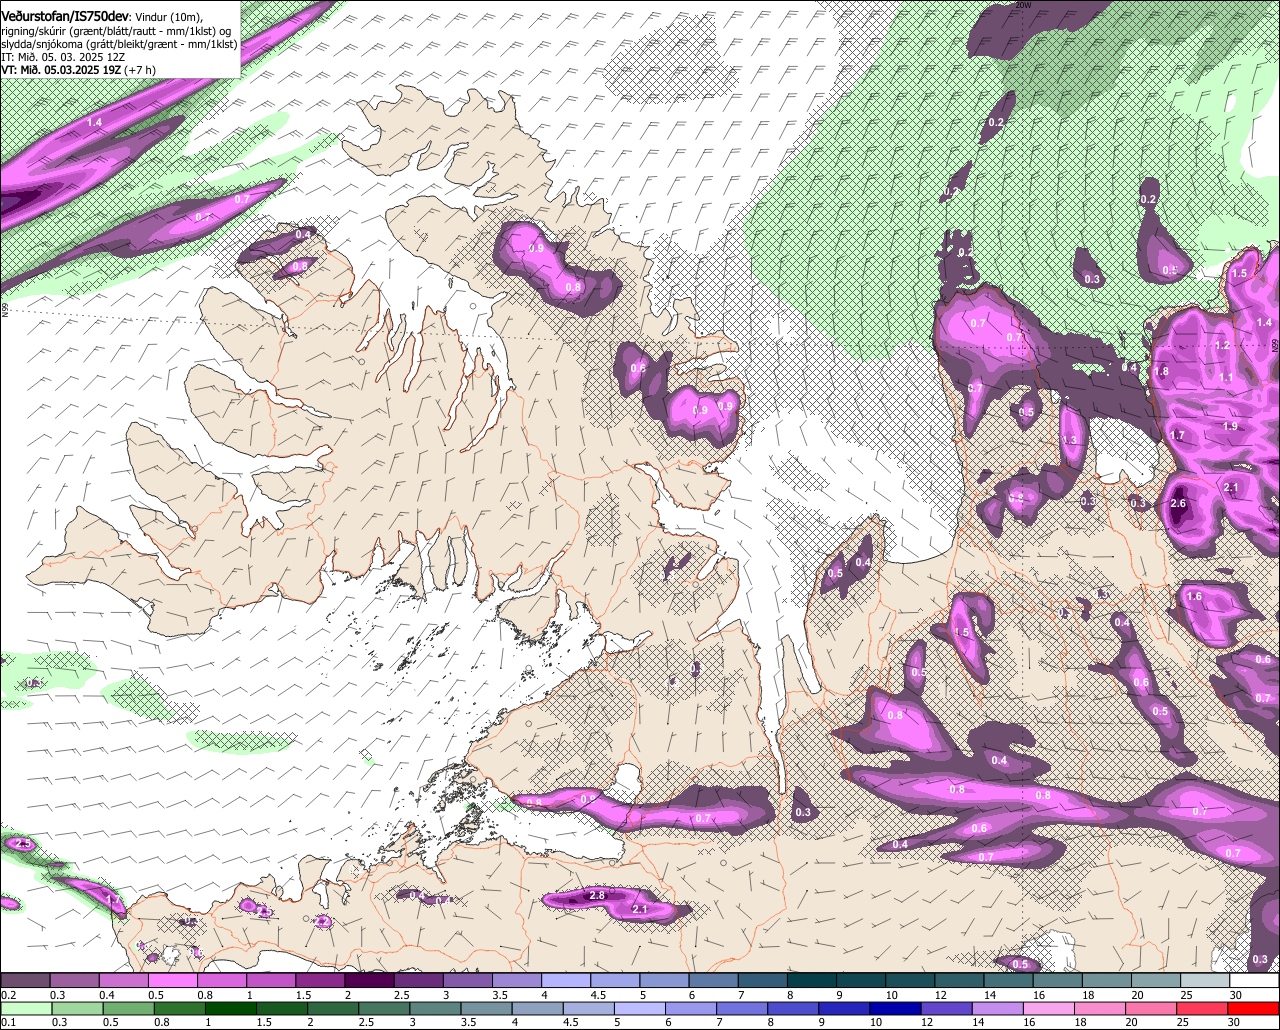
Task: Click the '2.6' precipitation value on map
Action: pos(1178,504)
